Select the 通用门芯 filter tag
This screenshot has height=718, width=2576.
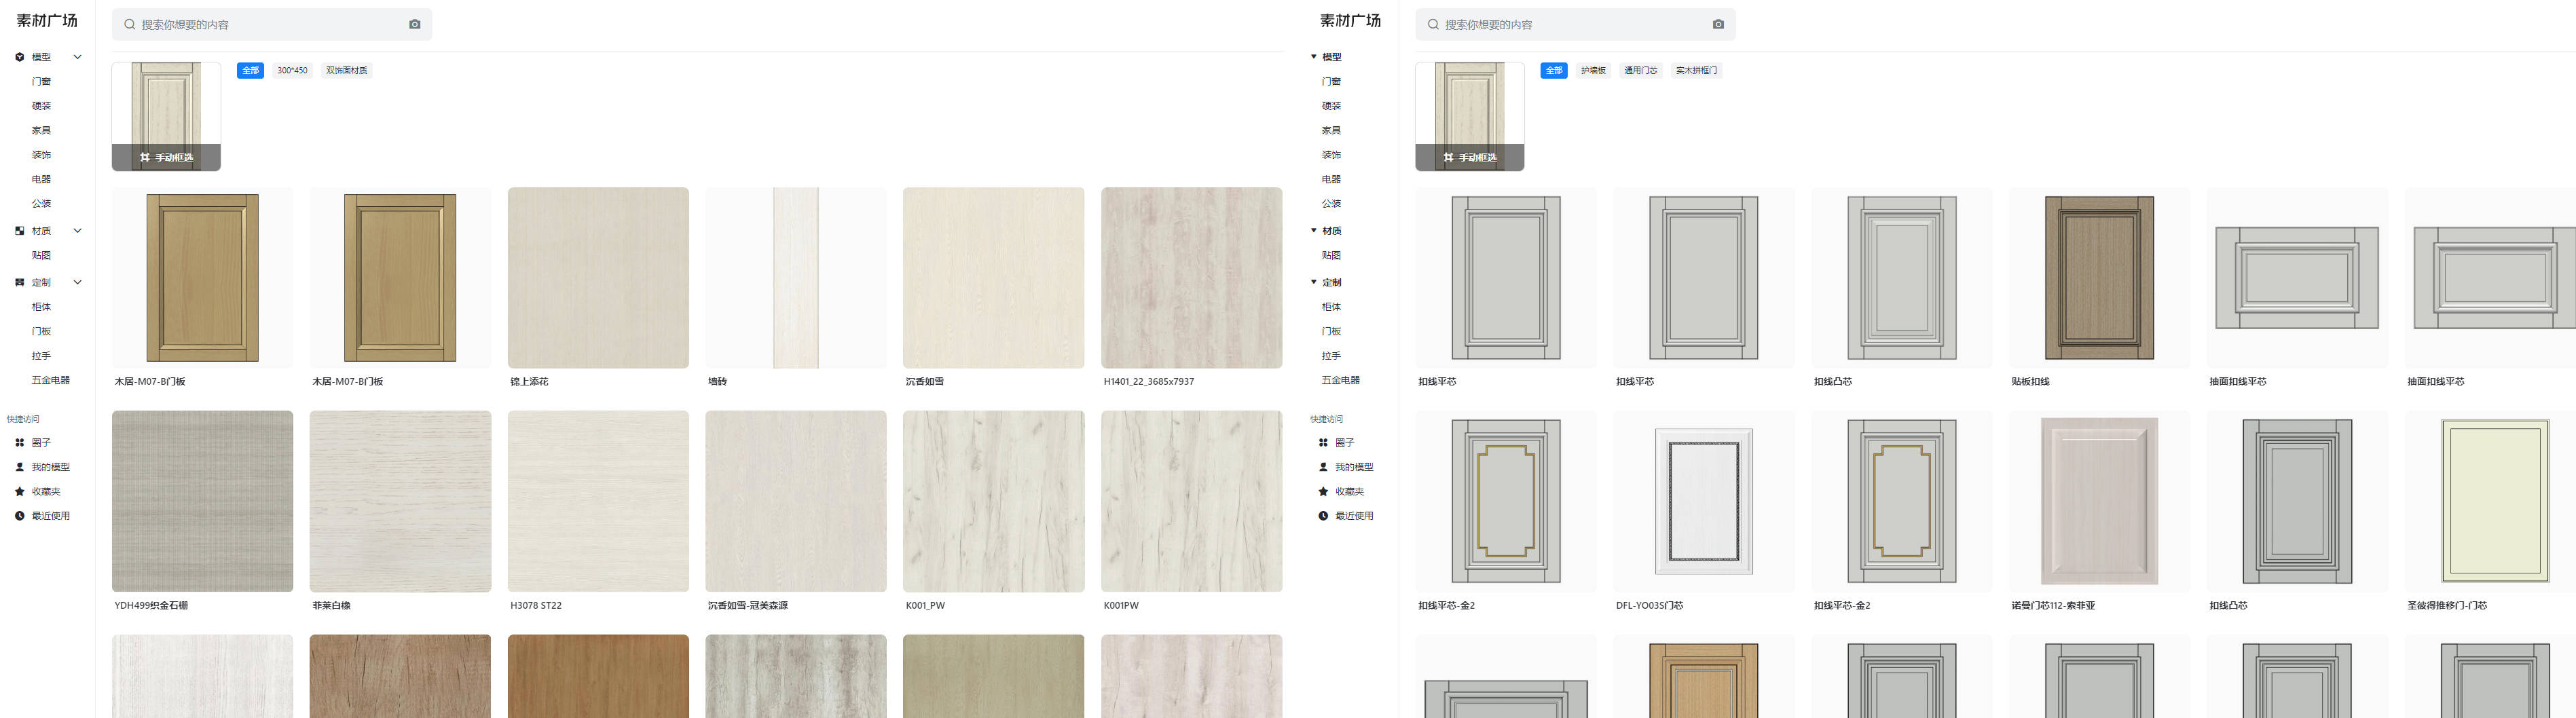(x=1641, y=70)
